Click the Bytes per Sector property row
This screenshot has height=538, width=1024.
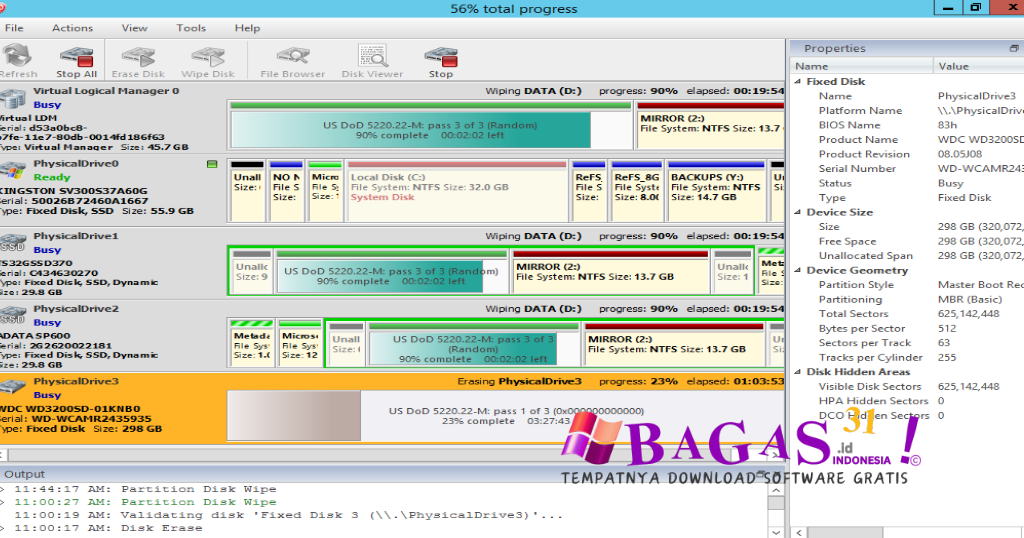tap(907, 328)
